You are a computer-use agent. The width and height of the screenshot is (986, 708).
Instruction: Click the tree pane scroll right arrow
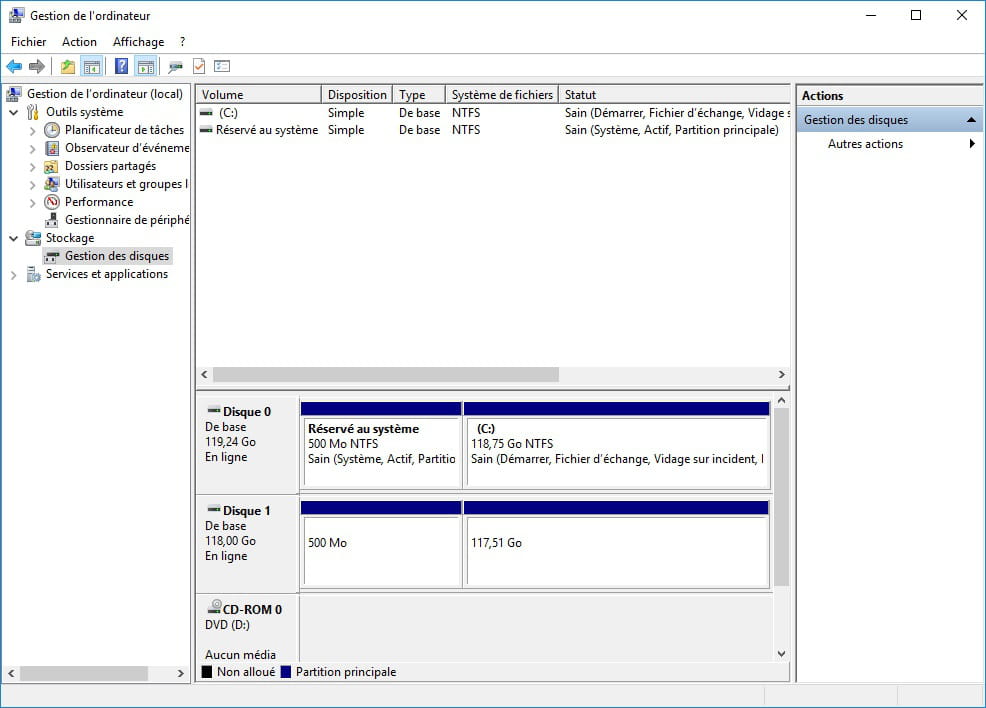click(181, 673)
